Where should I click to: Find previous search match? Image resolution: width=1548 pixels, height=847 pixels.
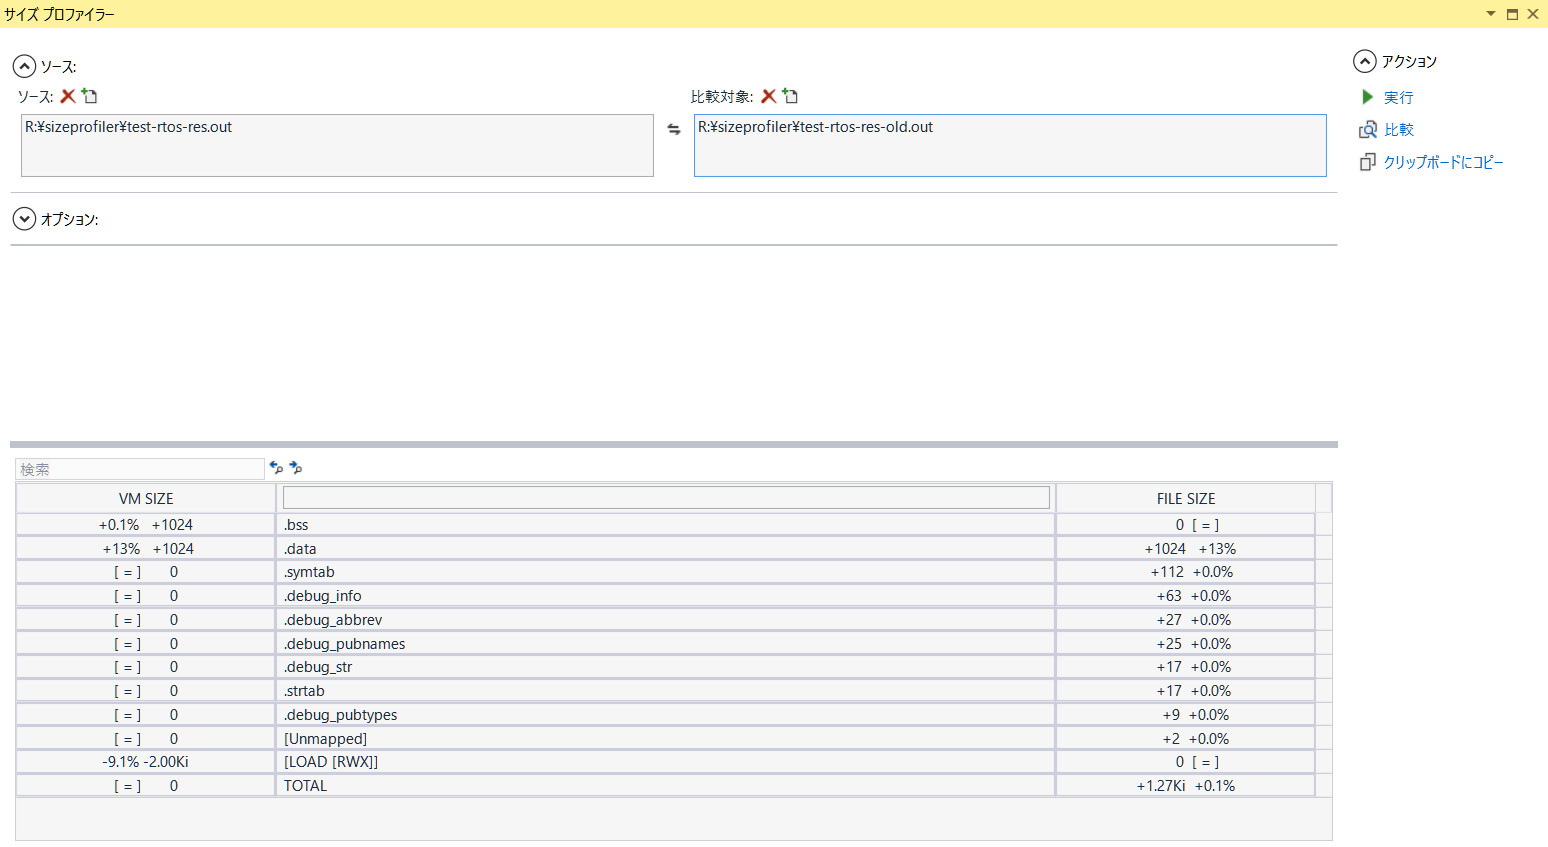click(276, 468)
